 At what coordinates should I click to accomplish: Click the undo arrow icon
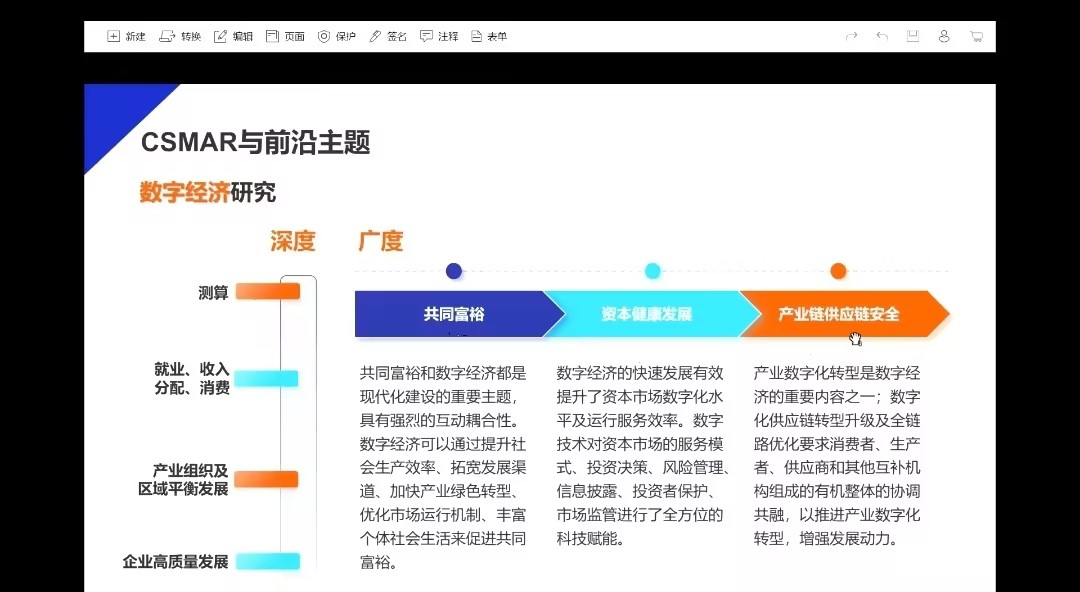tap(882, 36)
